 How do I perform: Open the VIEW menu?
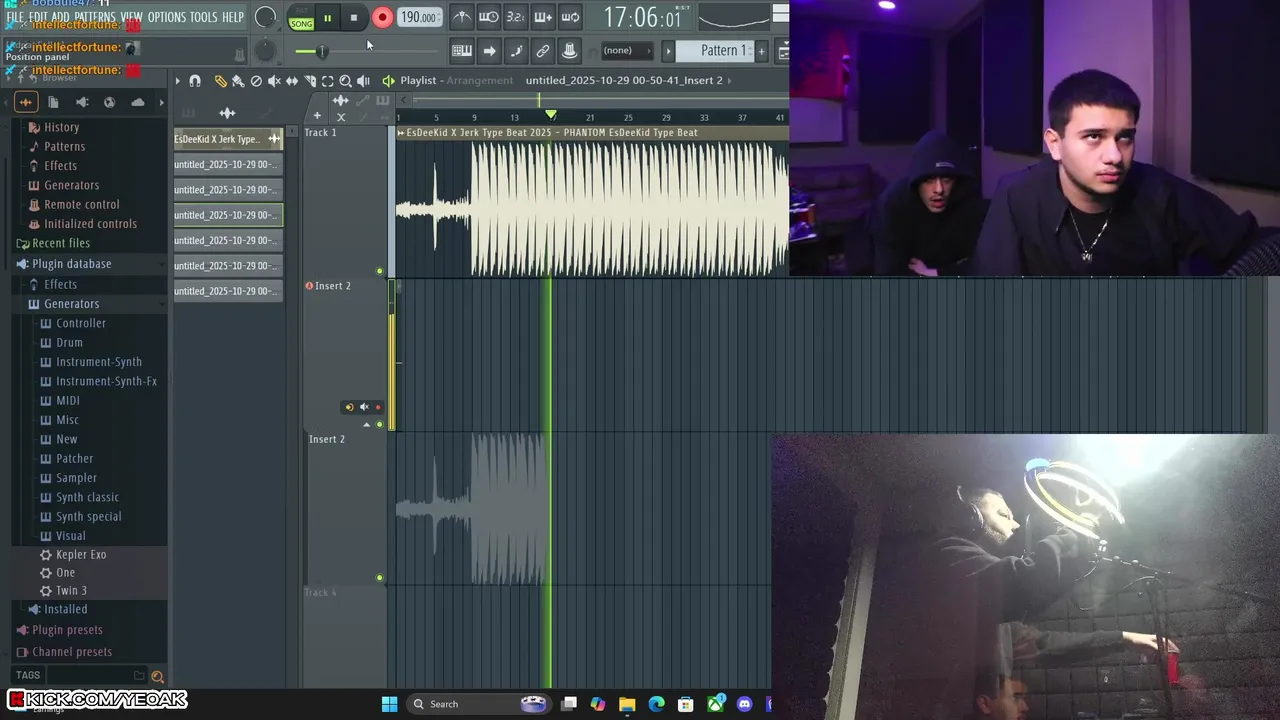point(132,17)
